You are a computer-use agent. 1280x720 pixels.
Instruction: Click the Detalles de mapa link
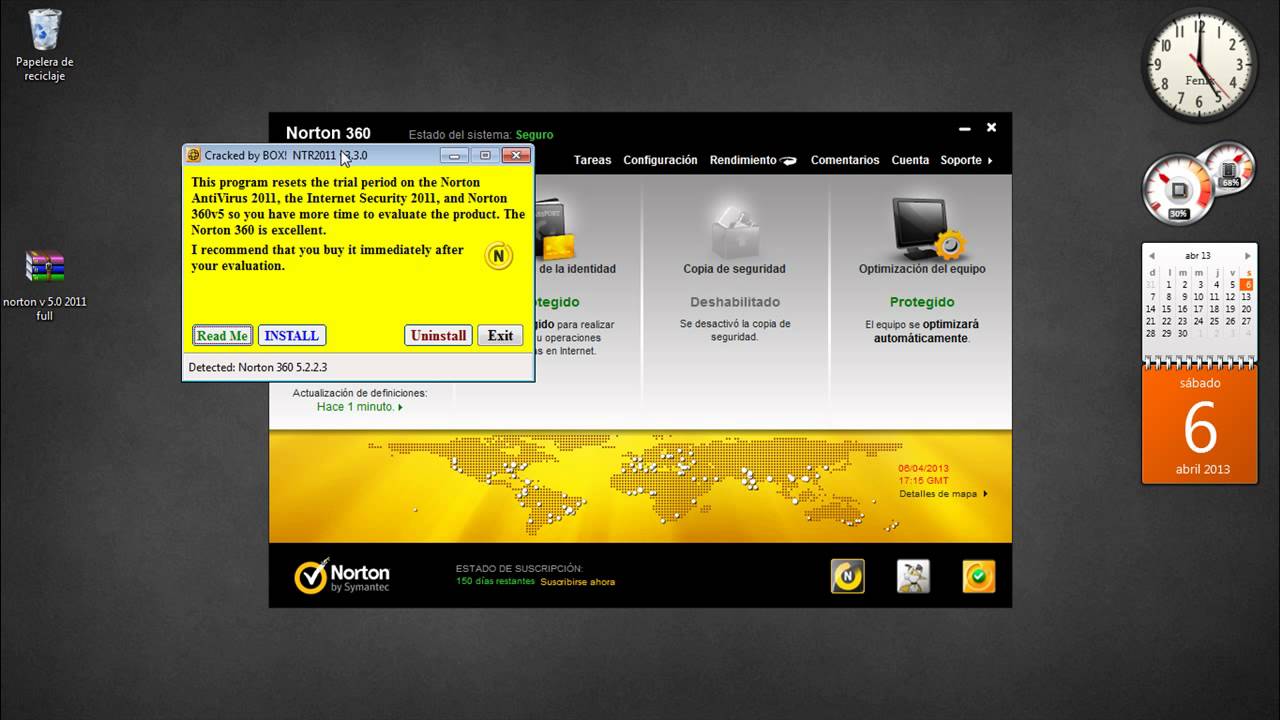point(938,494)
